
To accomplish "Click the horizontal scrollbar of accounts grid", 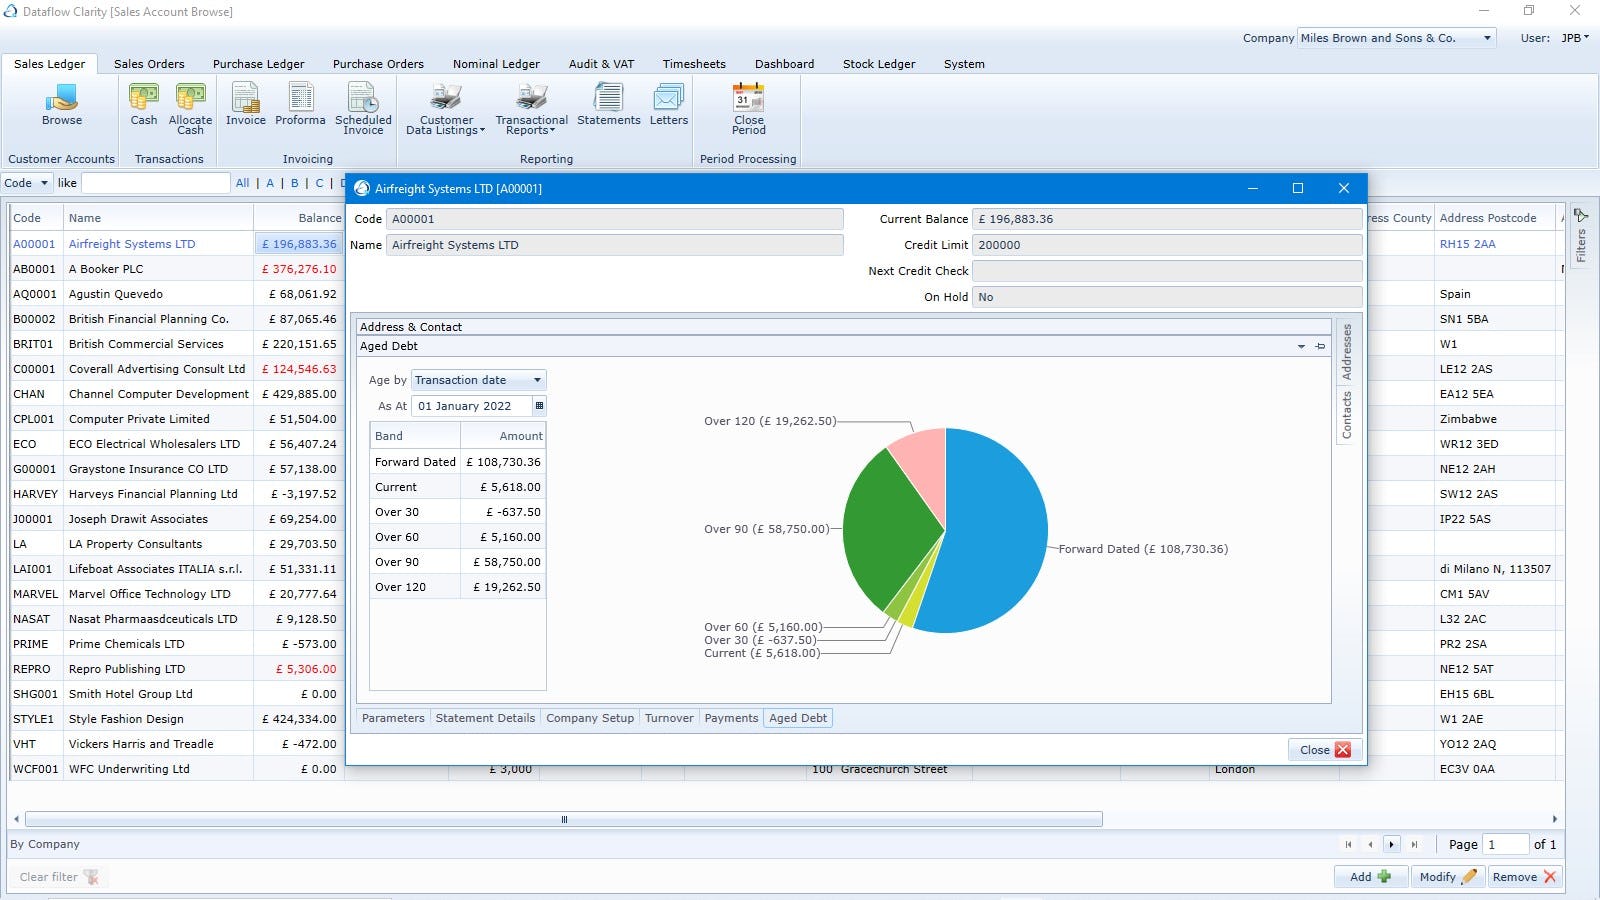I will click(564, 819).
